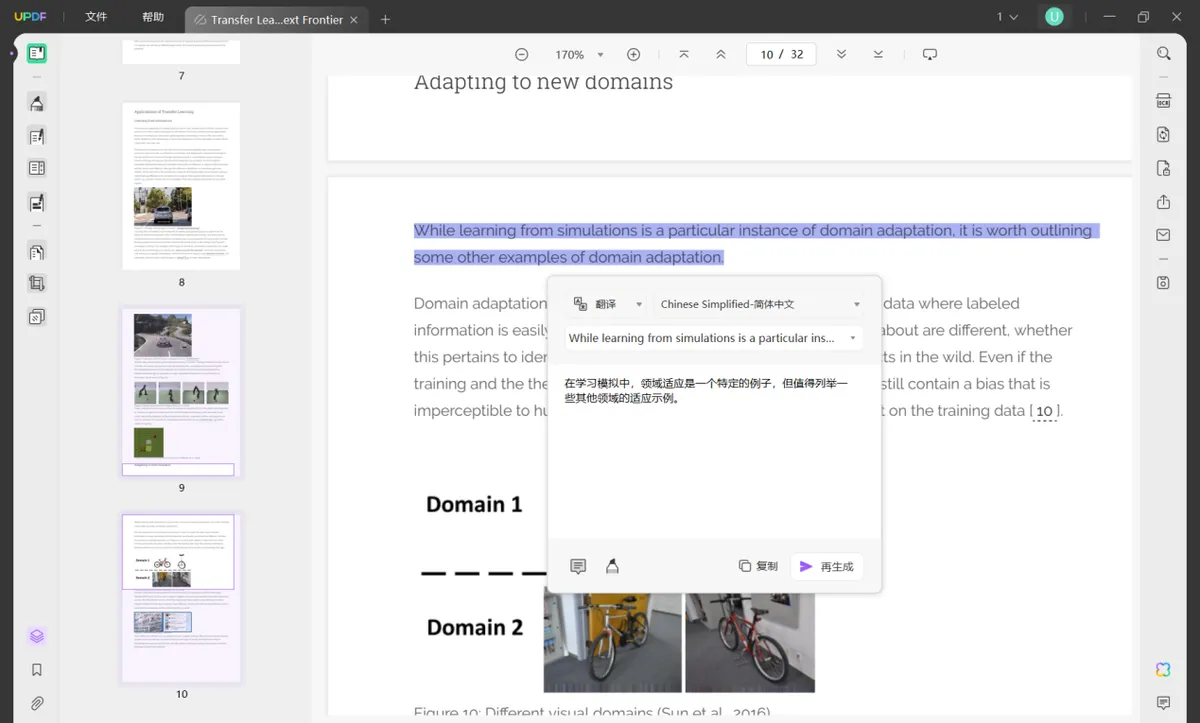Jump to the last page arrow

coord(878,55)
